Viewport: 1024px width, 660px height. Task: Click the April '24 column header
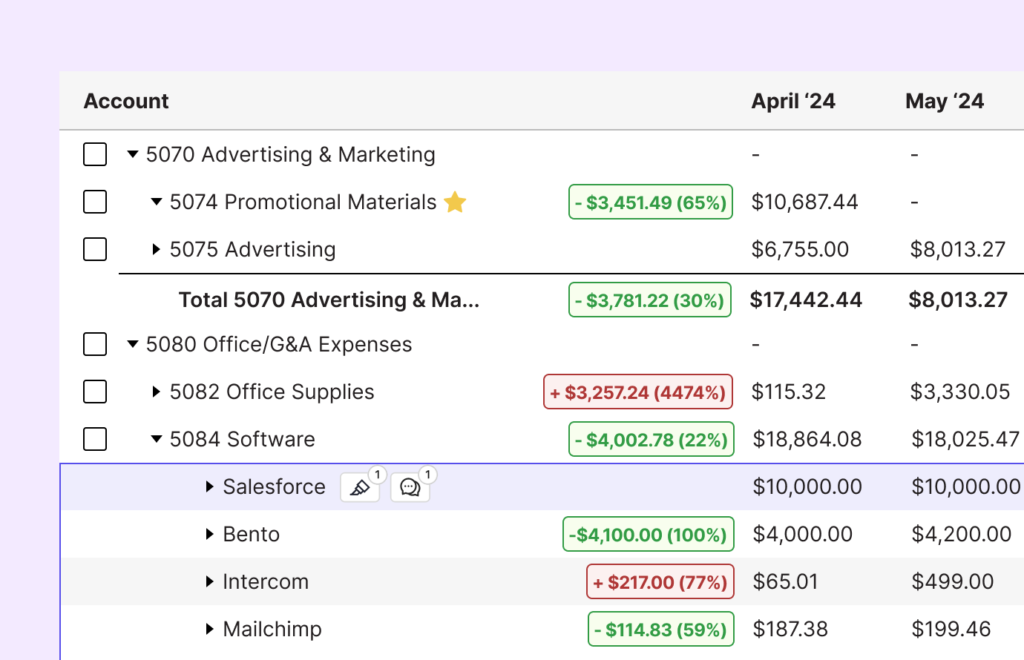tap(793, 101)
